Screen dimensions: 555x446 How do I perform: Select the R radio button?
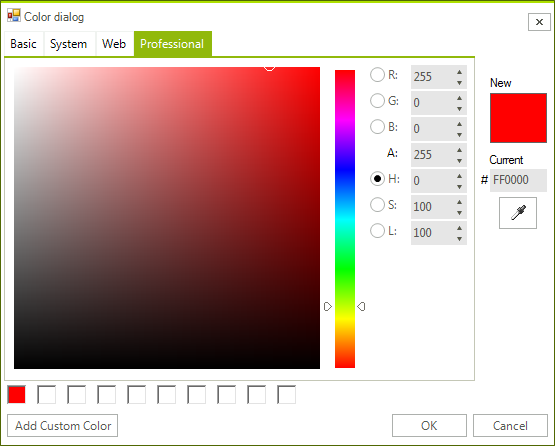pos(377,75)
